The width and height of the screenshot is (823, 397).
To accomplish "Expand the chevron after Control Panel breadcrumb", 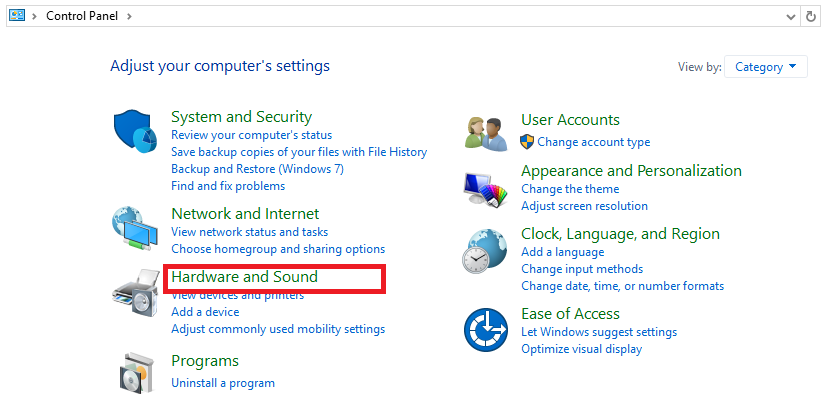I will 129,16.
